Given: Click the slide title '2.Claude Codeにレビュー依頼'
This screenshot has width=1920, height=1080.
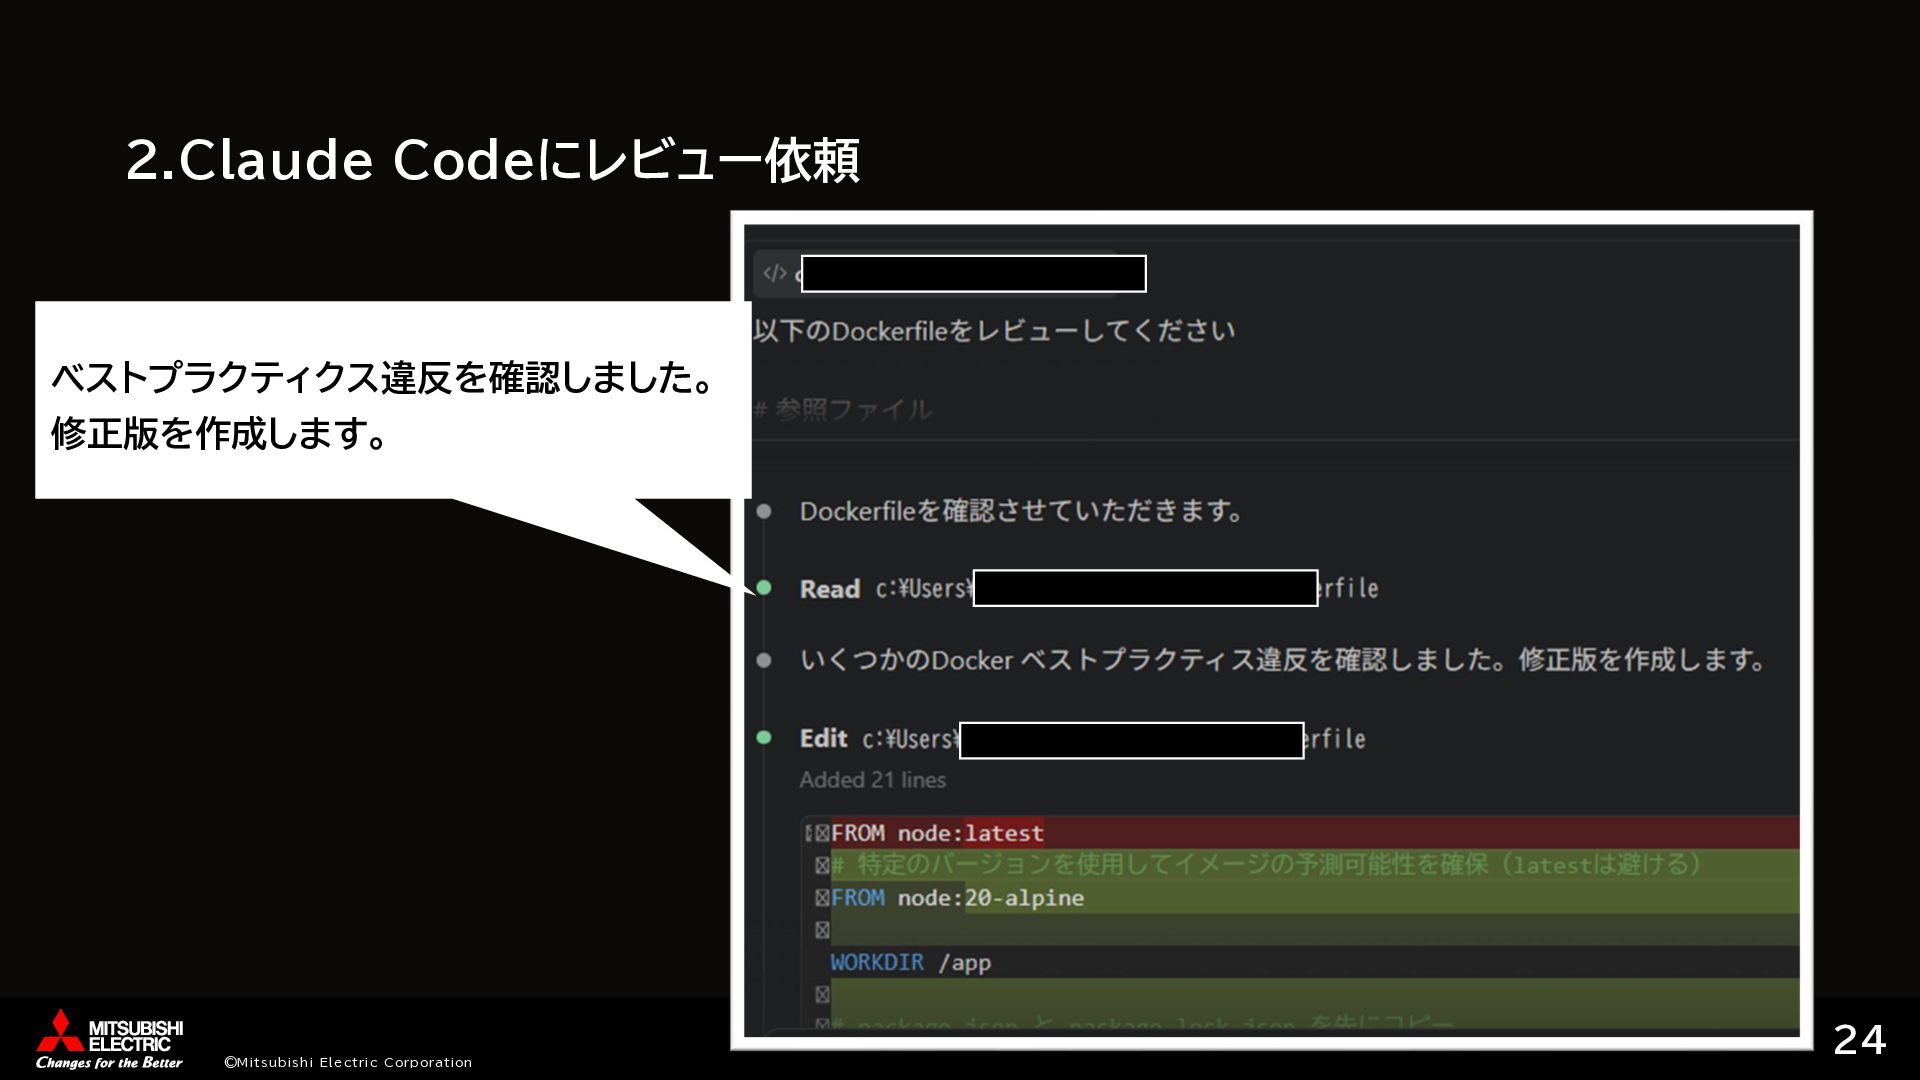Looking at the screenshot, I should click(x=492, y=160).
